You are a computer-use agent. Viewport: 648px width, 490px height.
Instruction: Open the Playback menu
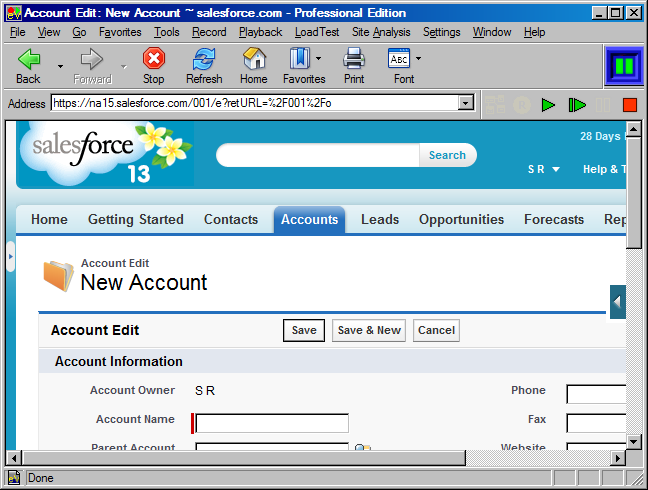coord(260,32)
